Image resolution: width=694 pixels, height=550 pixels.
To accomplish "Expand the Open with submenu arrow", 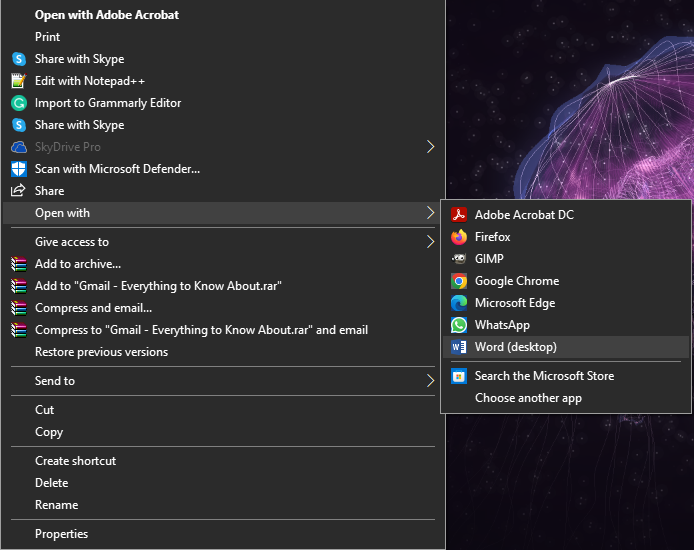I will [x=430, y=213].
